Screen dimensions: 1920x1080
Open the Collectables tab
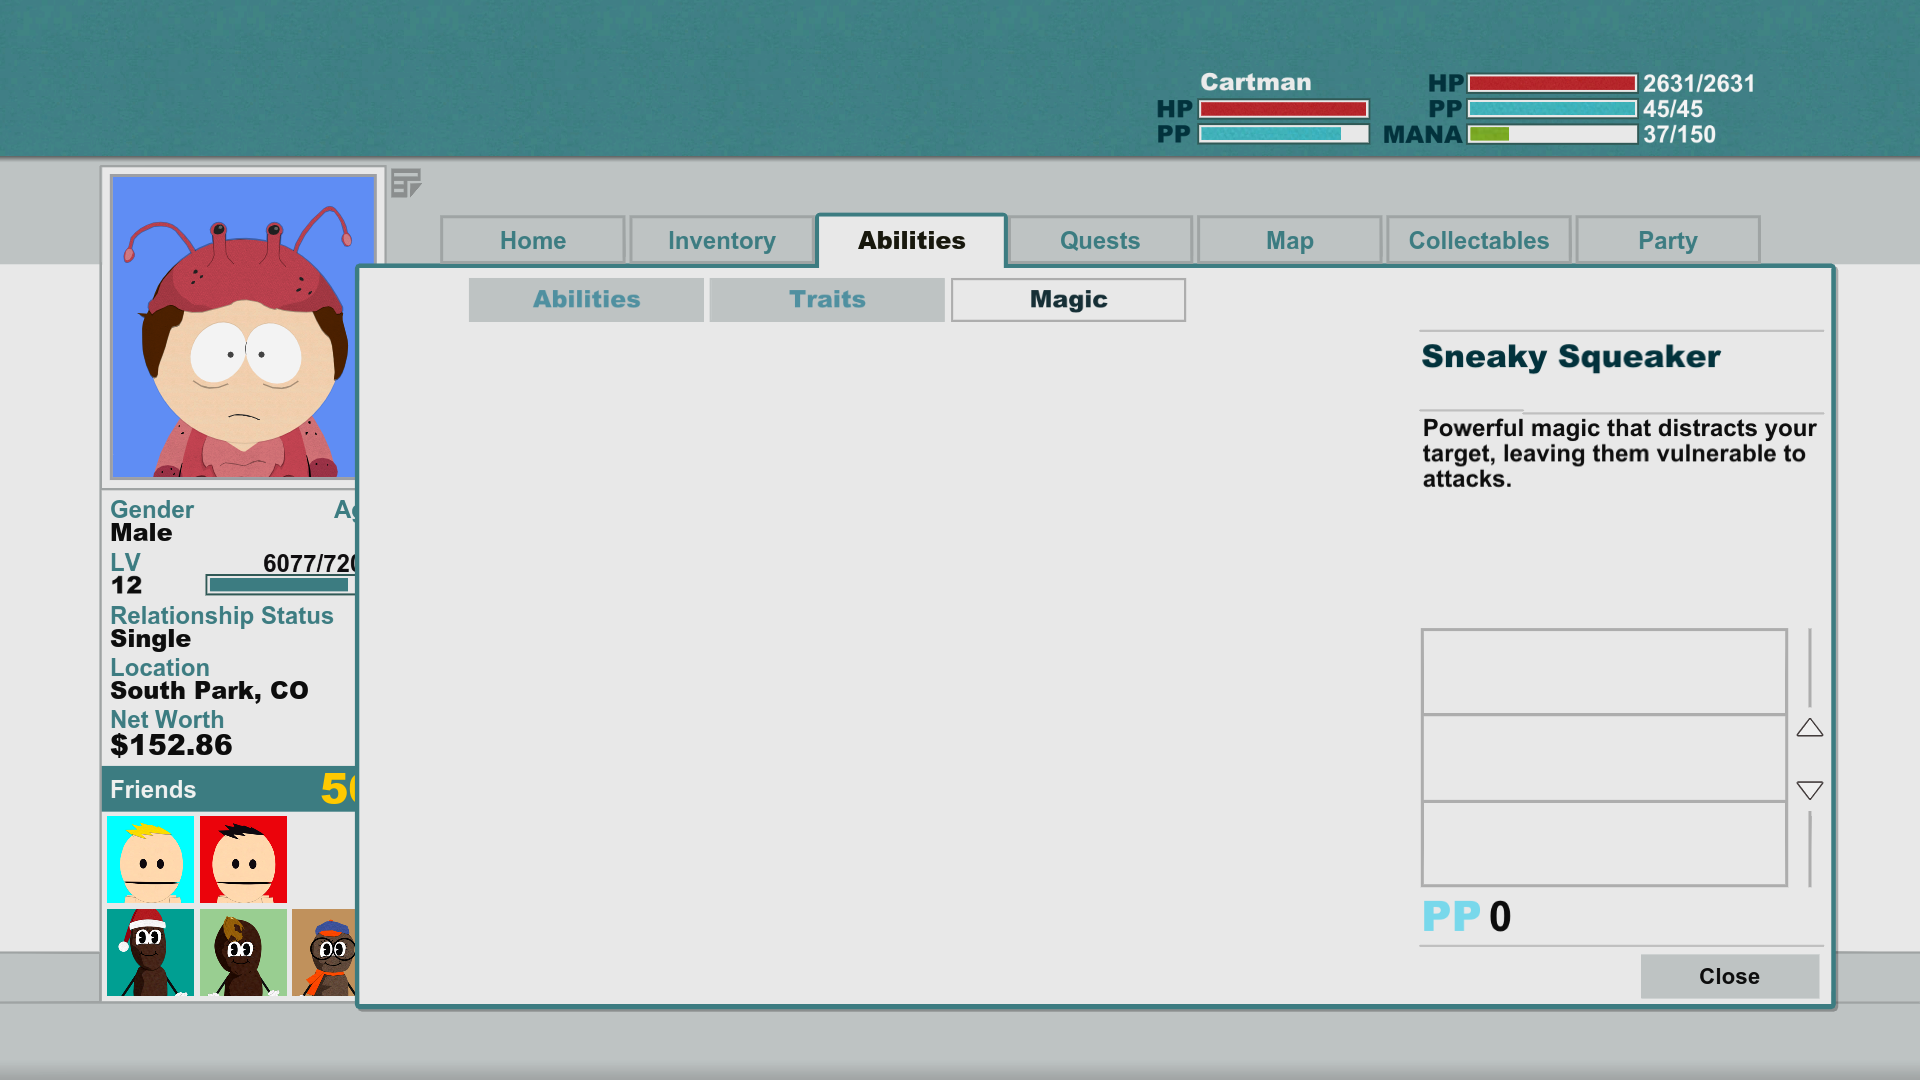pyautogui.click(x=1479, y=240)
